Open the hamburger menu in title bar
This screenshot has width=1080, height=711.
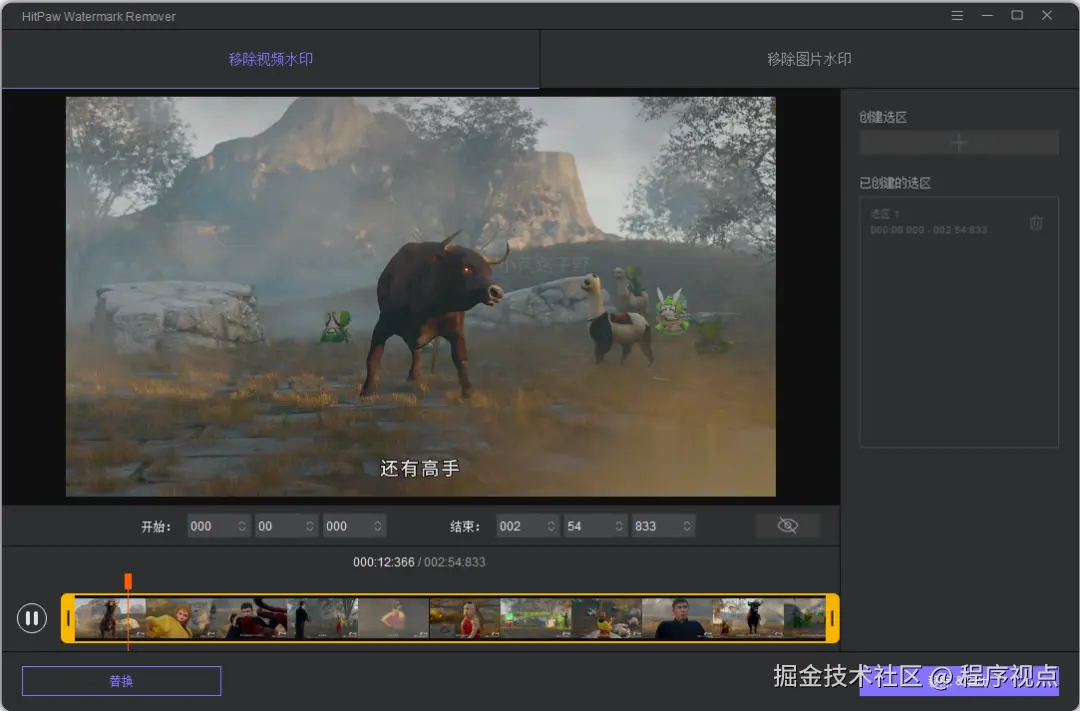tap(957, 15)
